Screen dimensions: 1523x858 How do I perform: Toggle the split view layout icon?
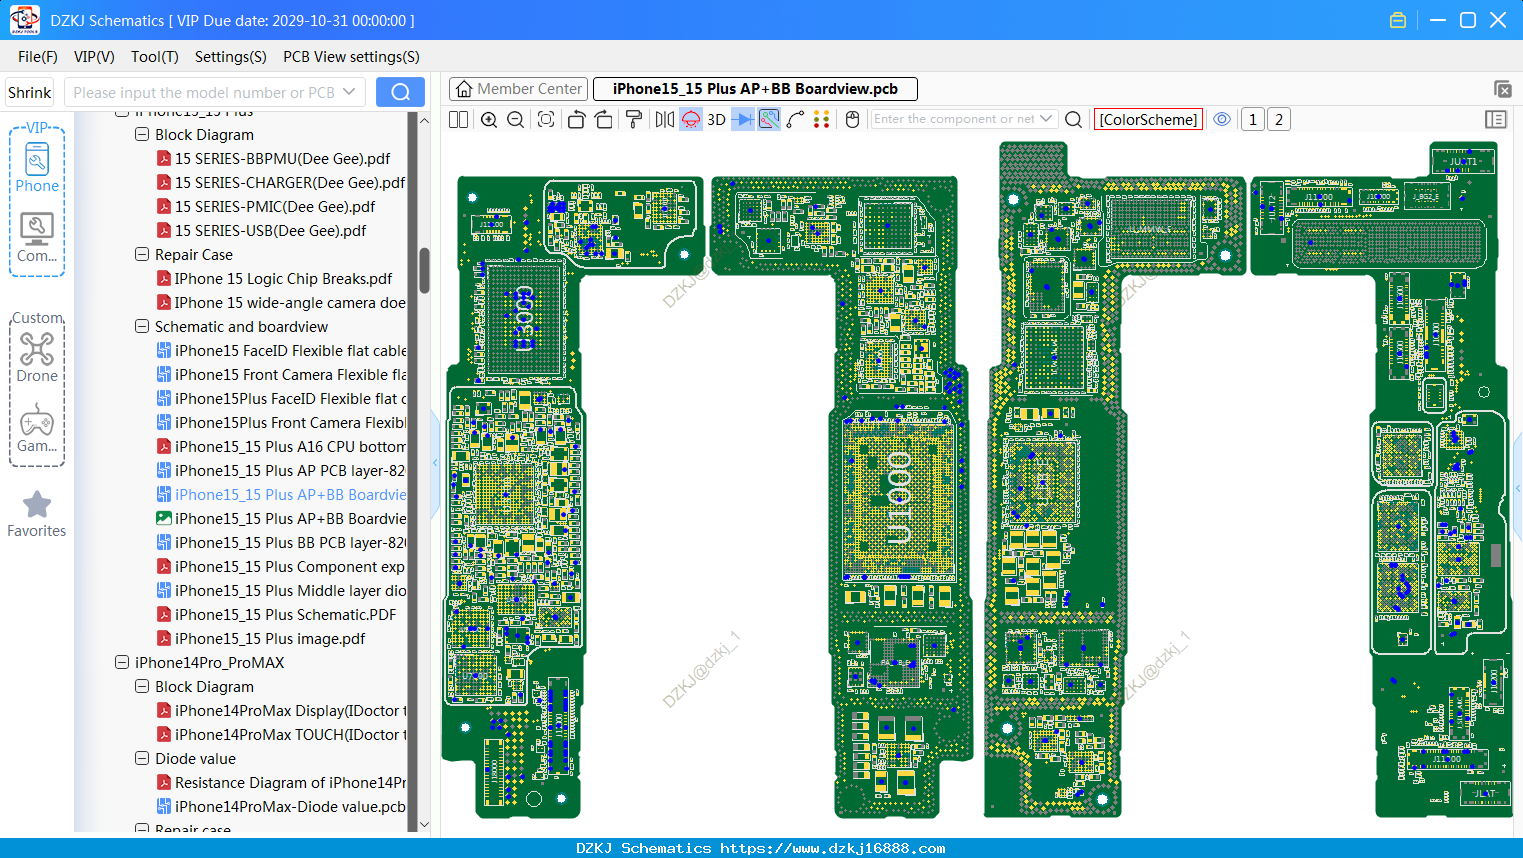click(x=458, y=119)
